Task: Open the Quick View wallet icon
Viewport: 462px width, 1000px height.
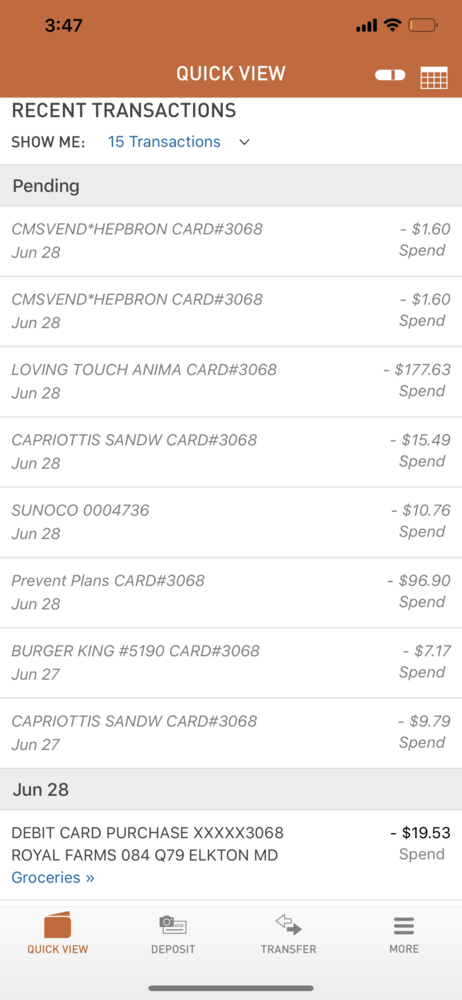Action: (57, 925)
